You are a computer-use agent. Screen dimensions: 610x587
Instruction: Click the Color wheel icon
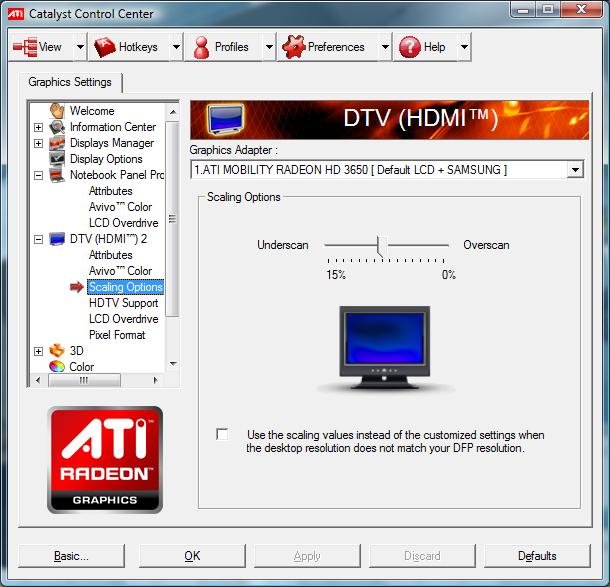point(57,366)
